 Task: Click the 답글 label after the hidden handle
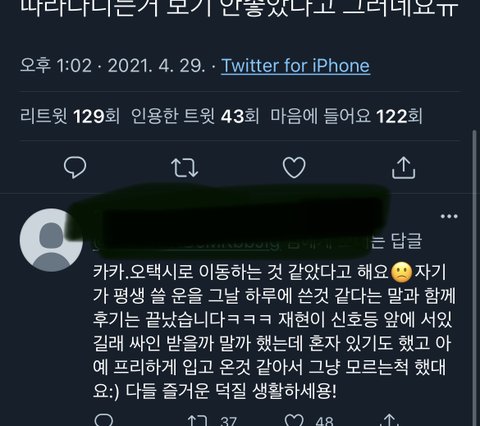[406, 241]
